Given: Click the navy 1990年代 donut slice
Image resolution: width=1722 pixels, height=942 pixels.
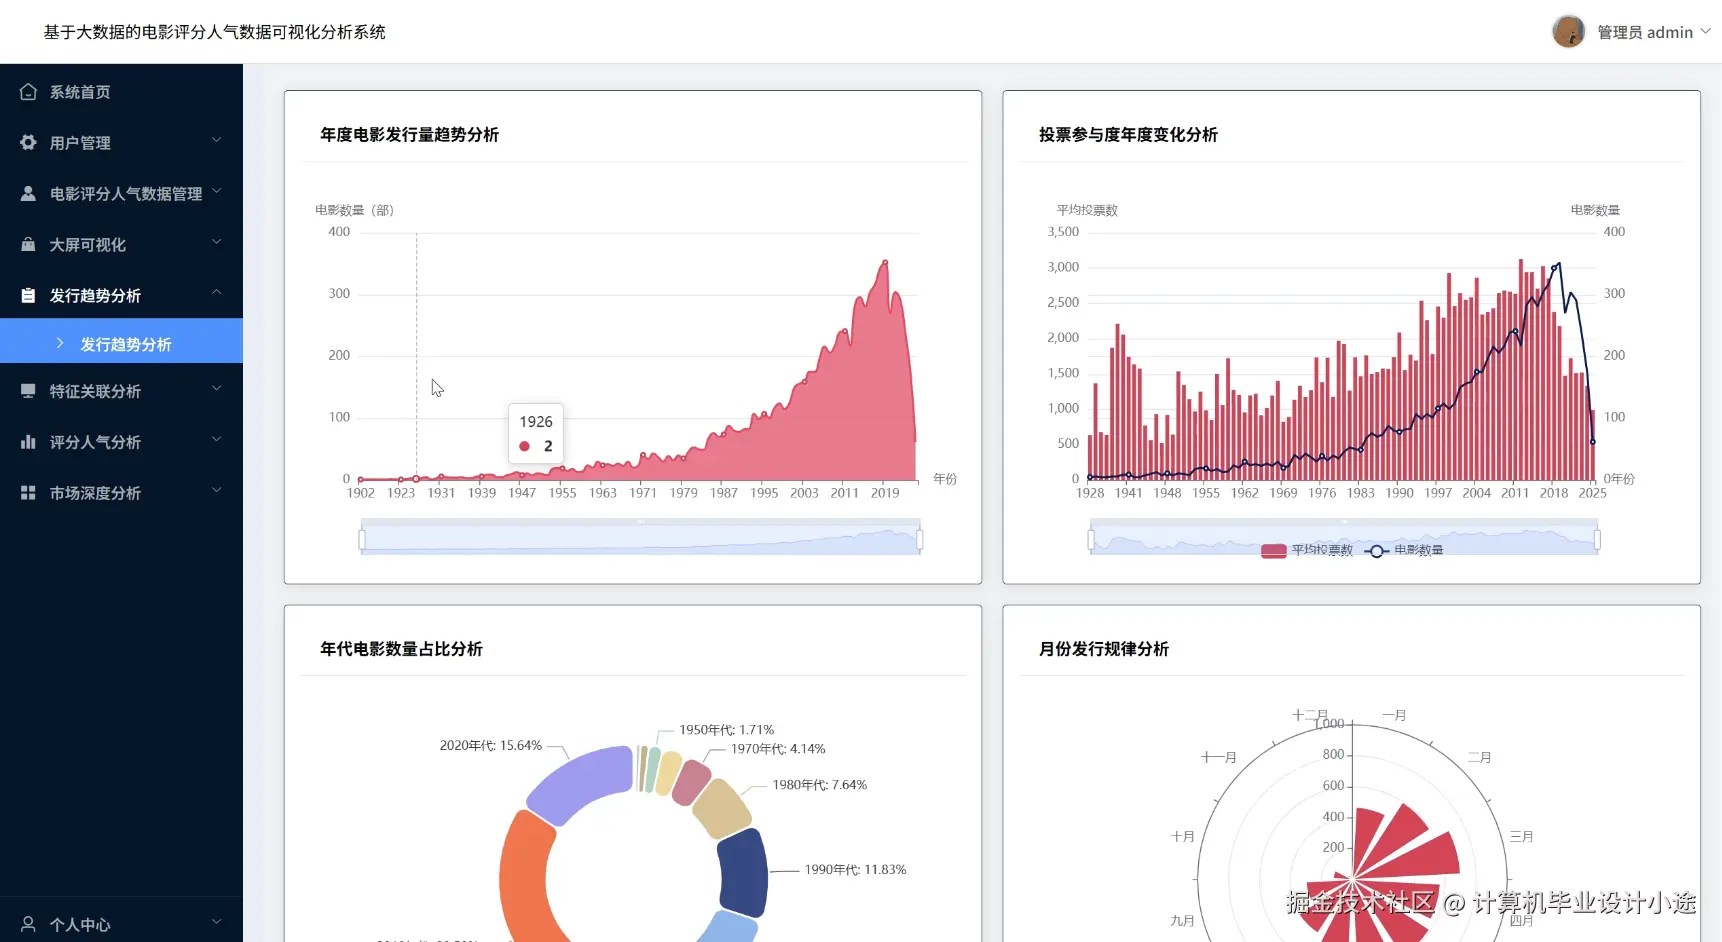Looking at the screenshot, I should pyautogui.click(x=742, y=872).
